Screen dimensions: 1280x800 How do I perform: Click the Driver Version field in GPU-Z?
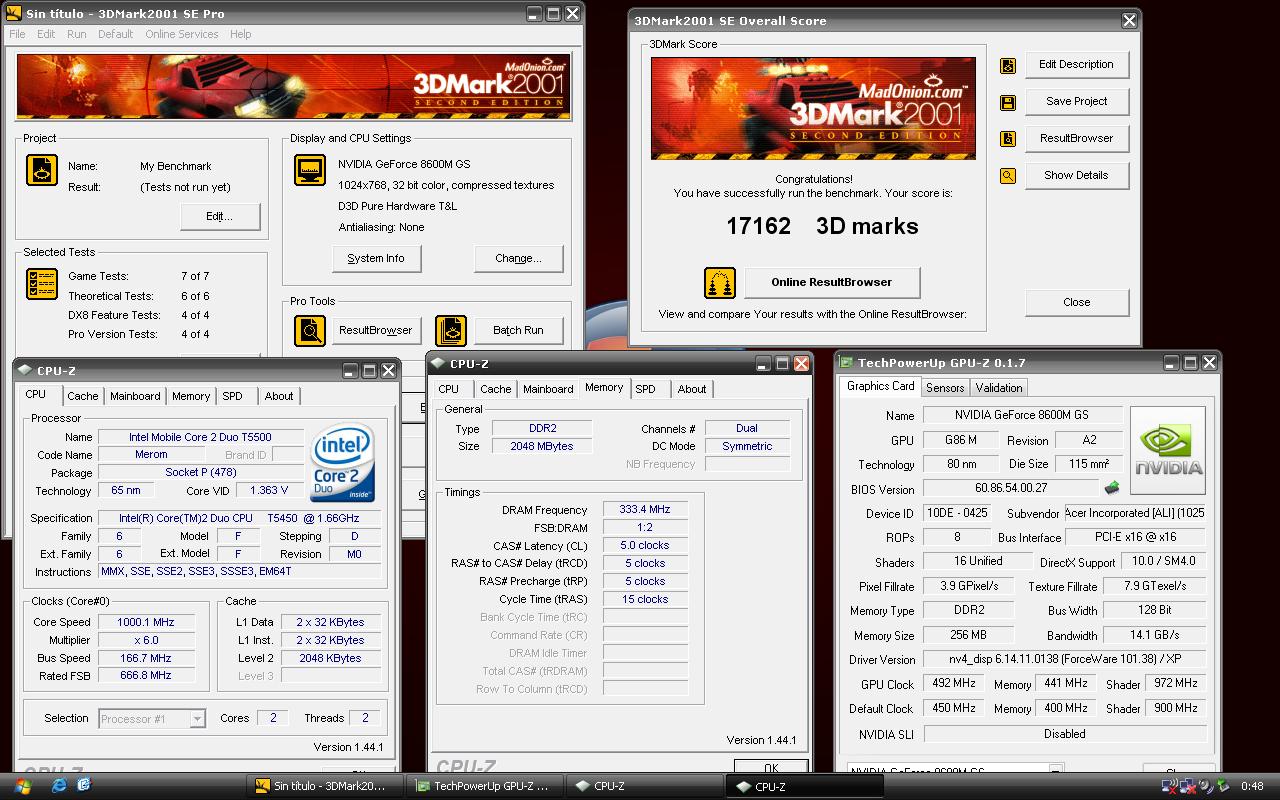pos(1064,660)
